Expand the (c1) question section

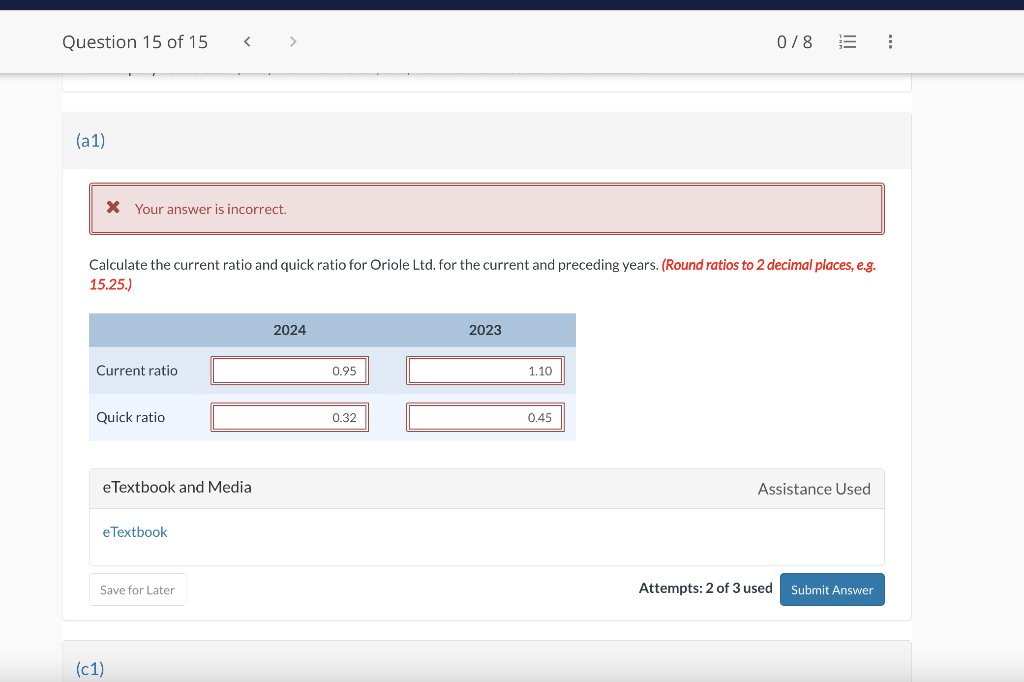(90, 668)
